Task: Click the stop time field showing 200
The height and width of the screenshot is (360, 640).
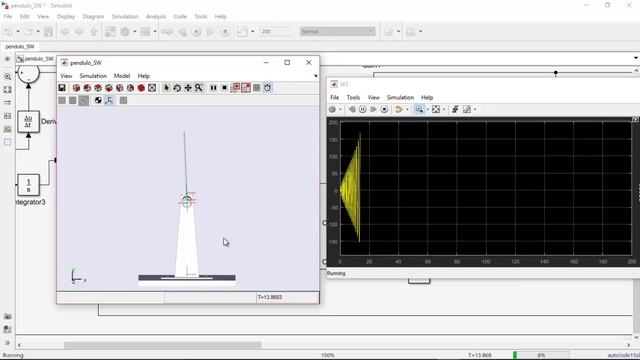Action: (276, 31)
